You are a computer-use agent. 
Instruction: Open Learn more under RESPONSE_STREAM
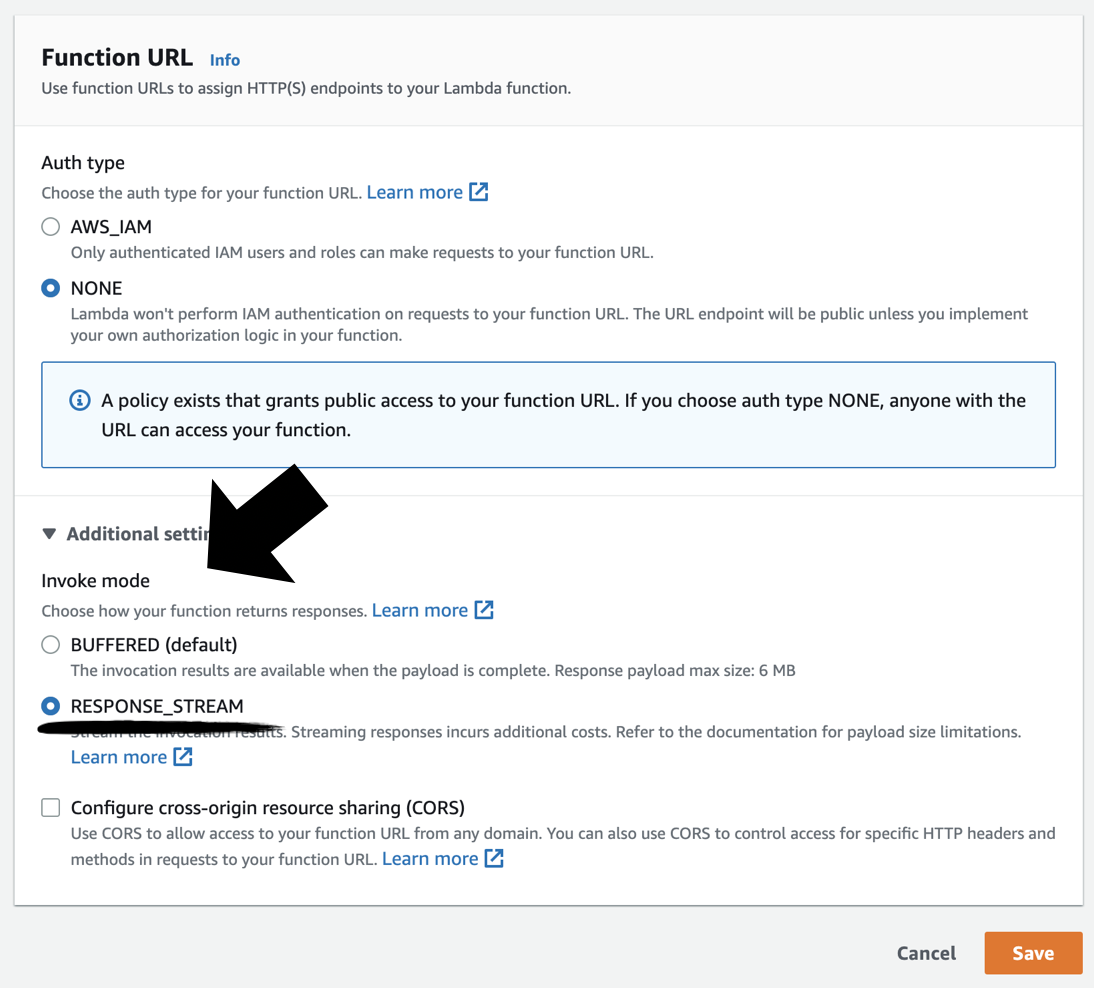tap(118, 757)
